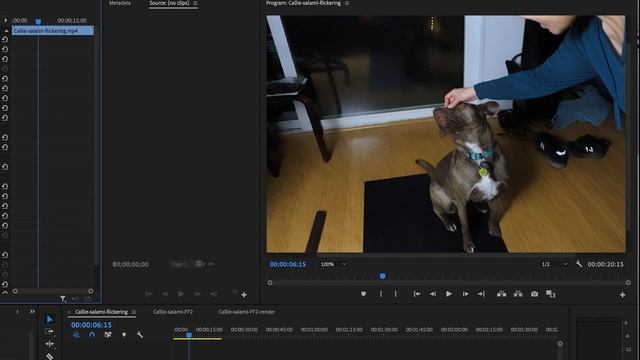Click the first reset parameter arrow
This screenshot has width=640, height=360.
[x=5, y=40]
